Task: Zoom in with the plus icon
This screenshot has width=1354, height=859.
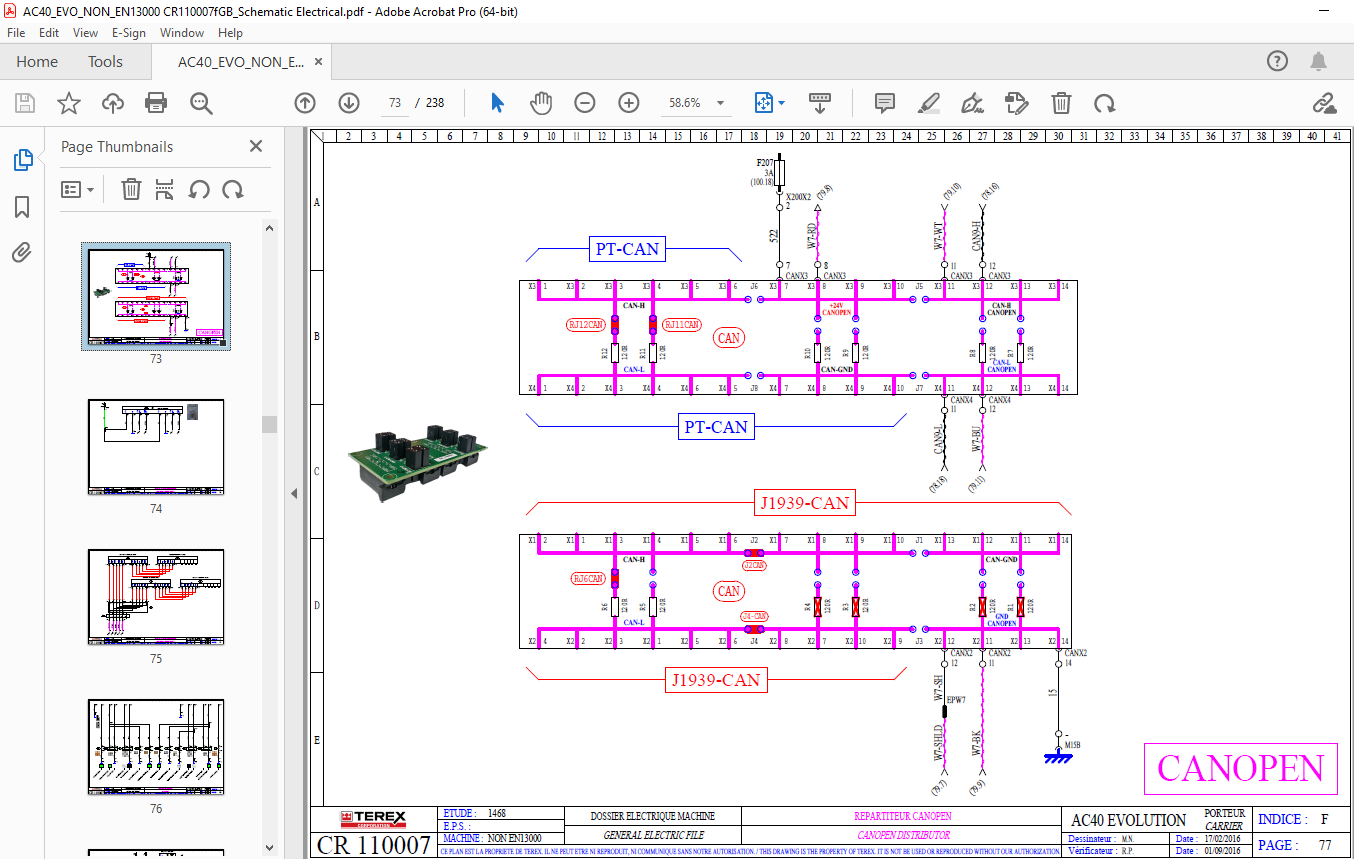Action: pos(629,103)
